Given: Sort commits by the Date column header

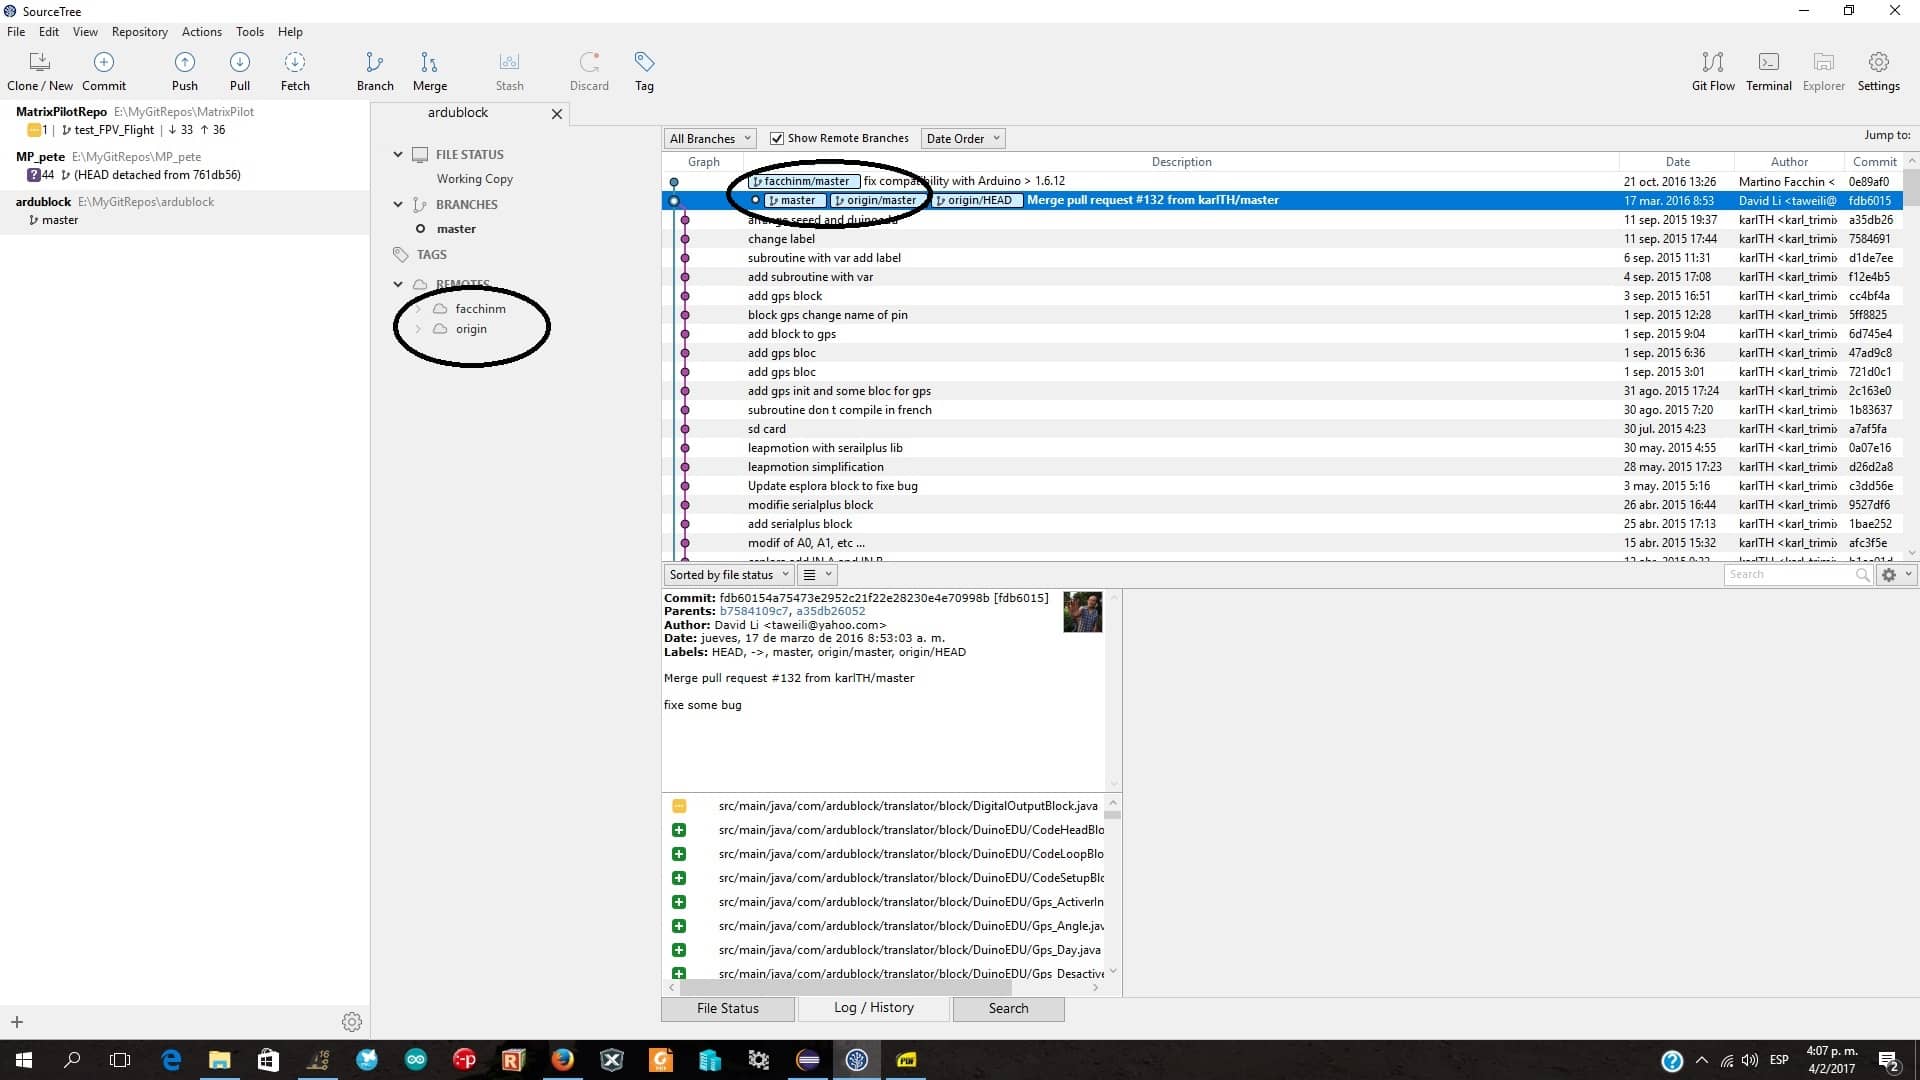Looking at the screenshot, I should pos(1677,162).
